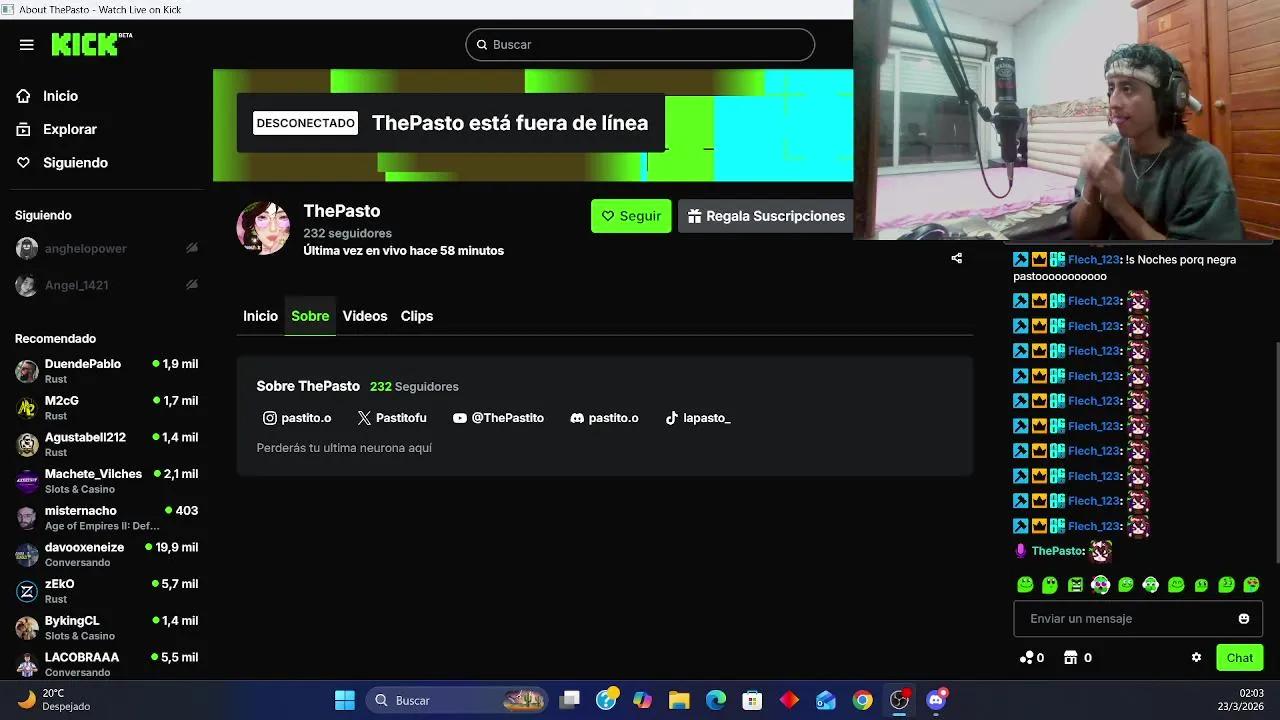Image resolution: width=1280 pixels, height=720 pixels.
Task: Open Instagram link pastito.o
Action: tap(297, 418)
